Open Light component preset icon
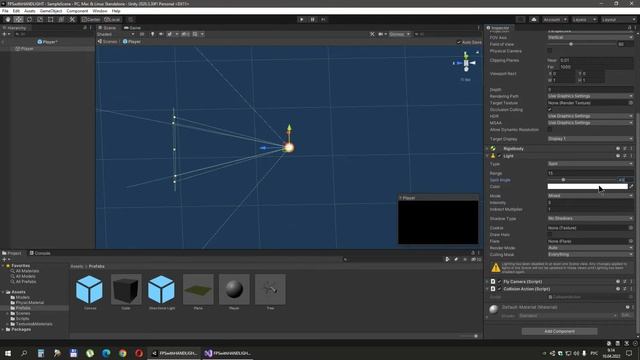640x360 pixels. (x=624, y=156)
